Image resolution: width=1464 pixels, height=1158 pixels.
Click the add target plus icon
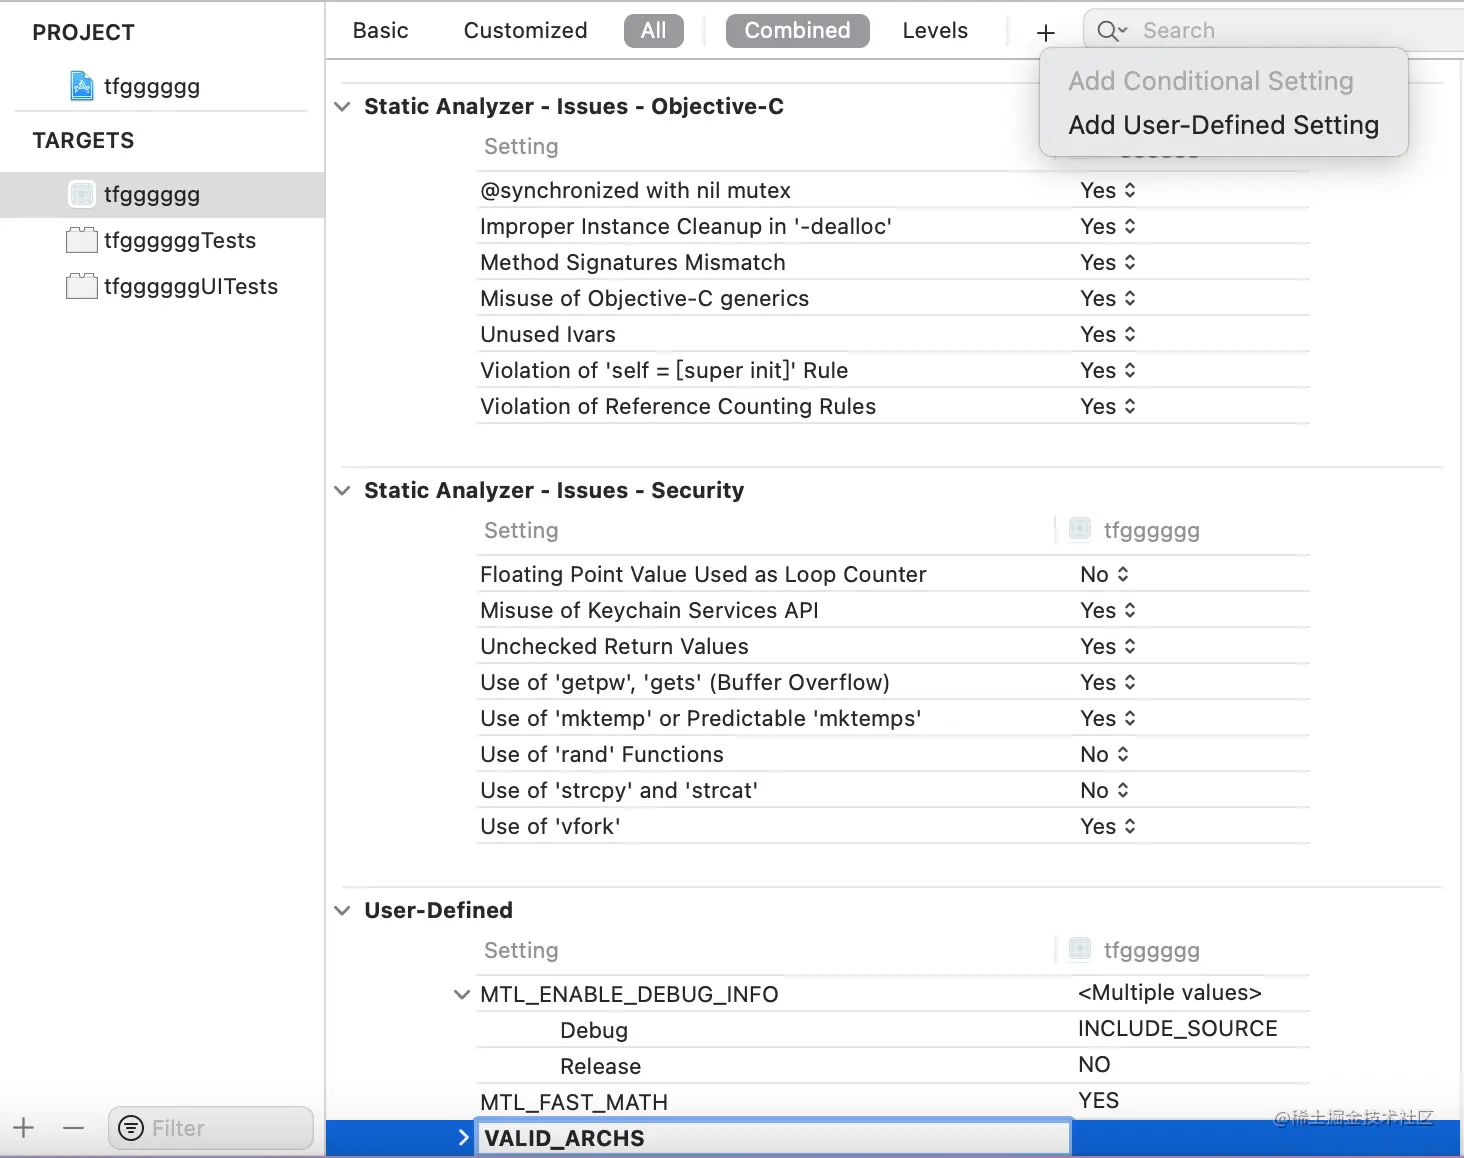coord(24,1128)
